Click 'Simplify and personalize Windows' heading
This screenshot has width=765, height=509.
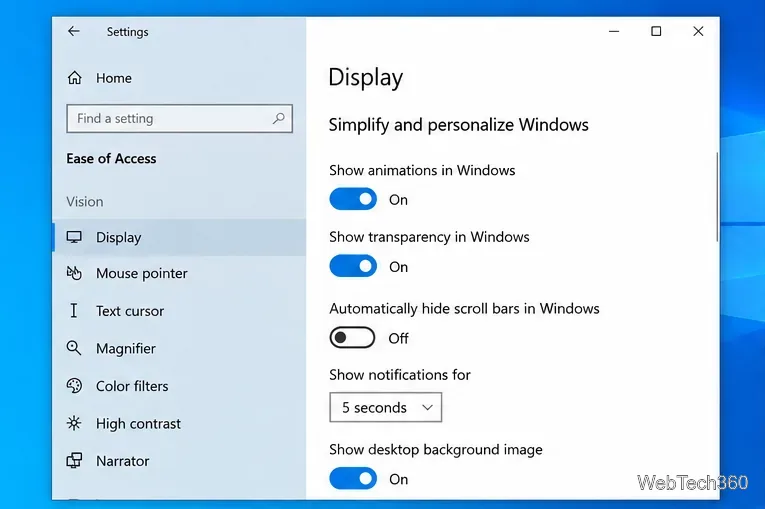(459, 125)
